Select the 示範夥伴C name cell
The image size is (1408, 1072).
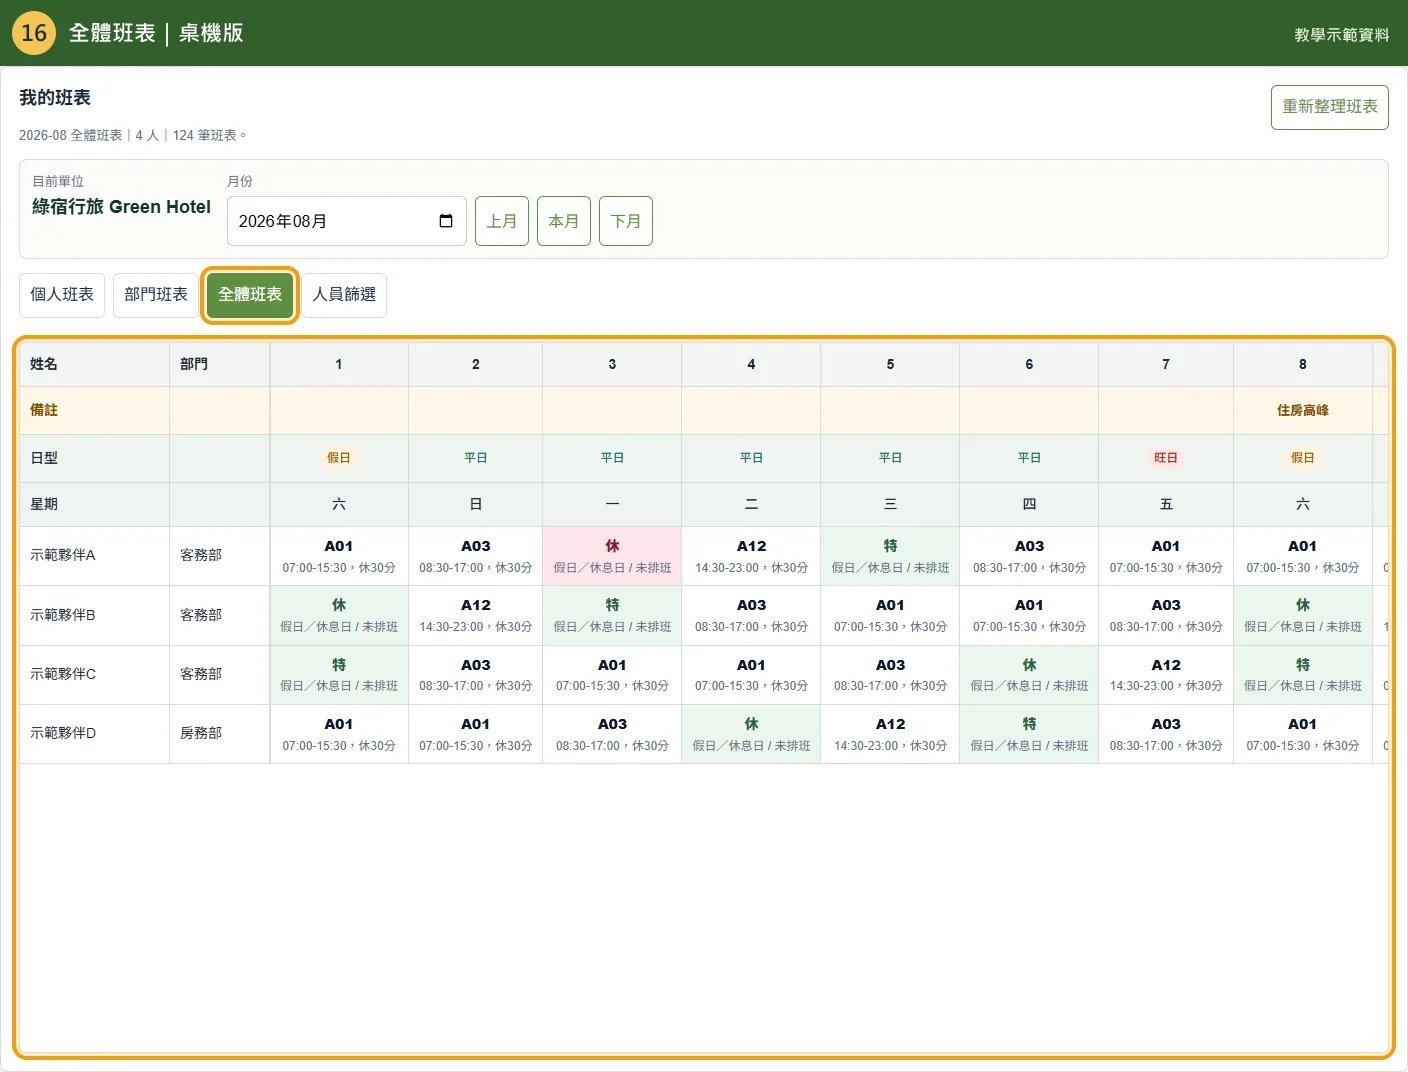(94, 675)
